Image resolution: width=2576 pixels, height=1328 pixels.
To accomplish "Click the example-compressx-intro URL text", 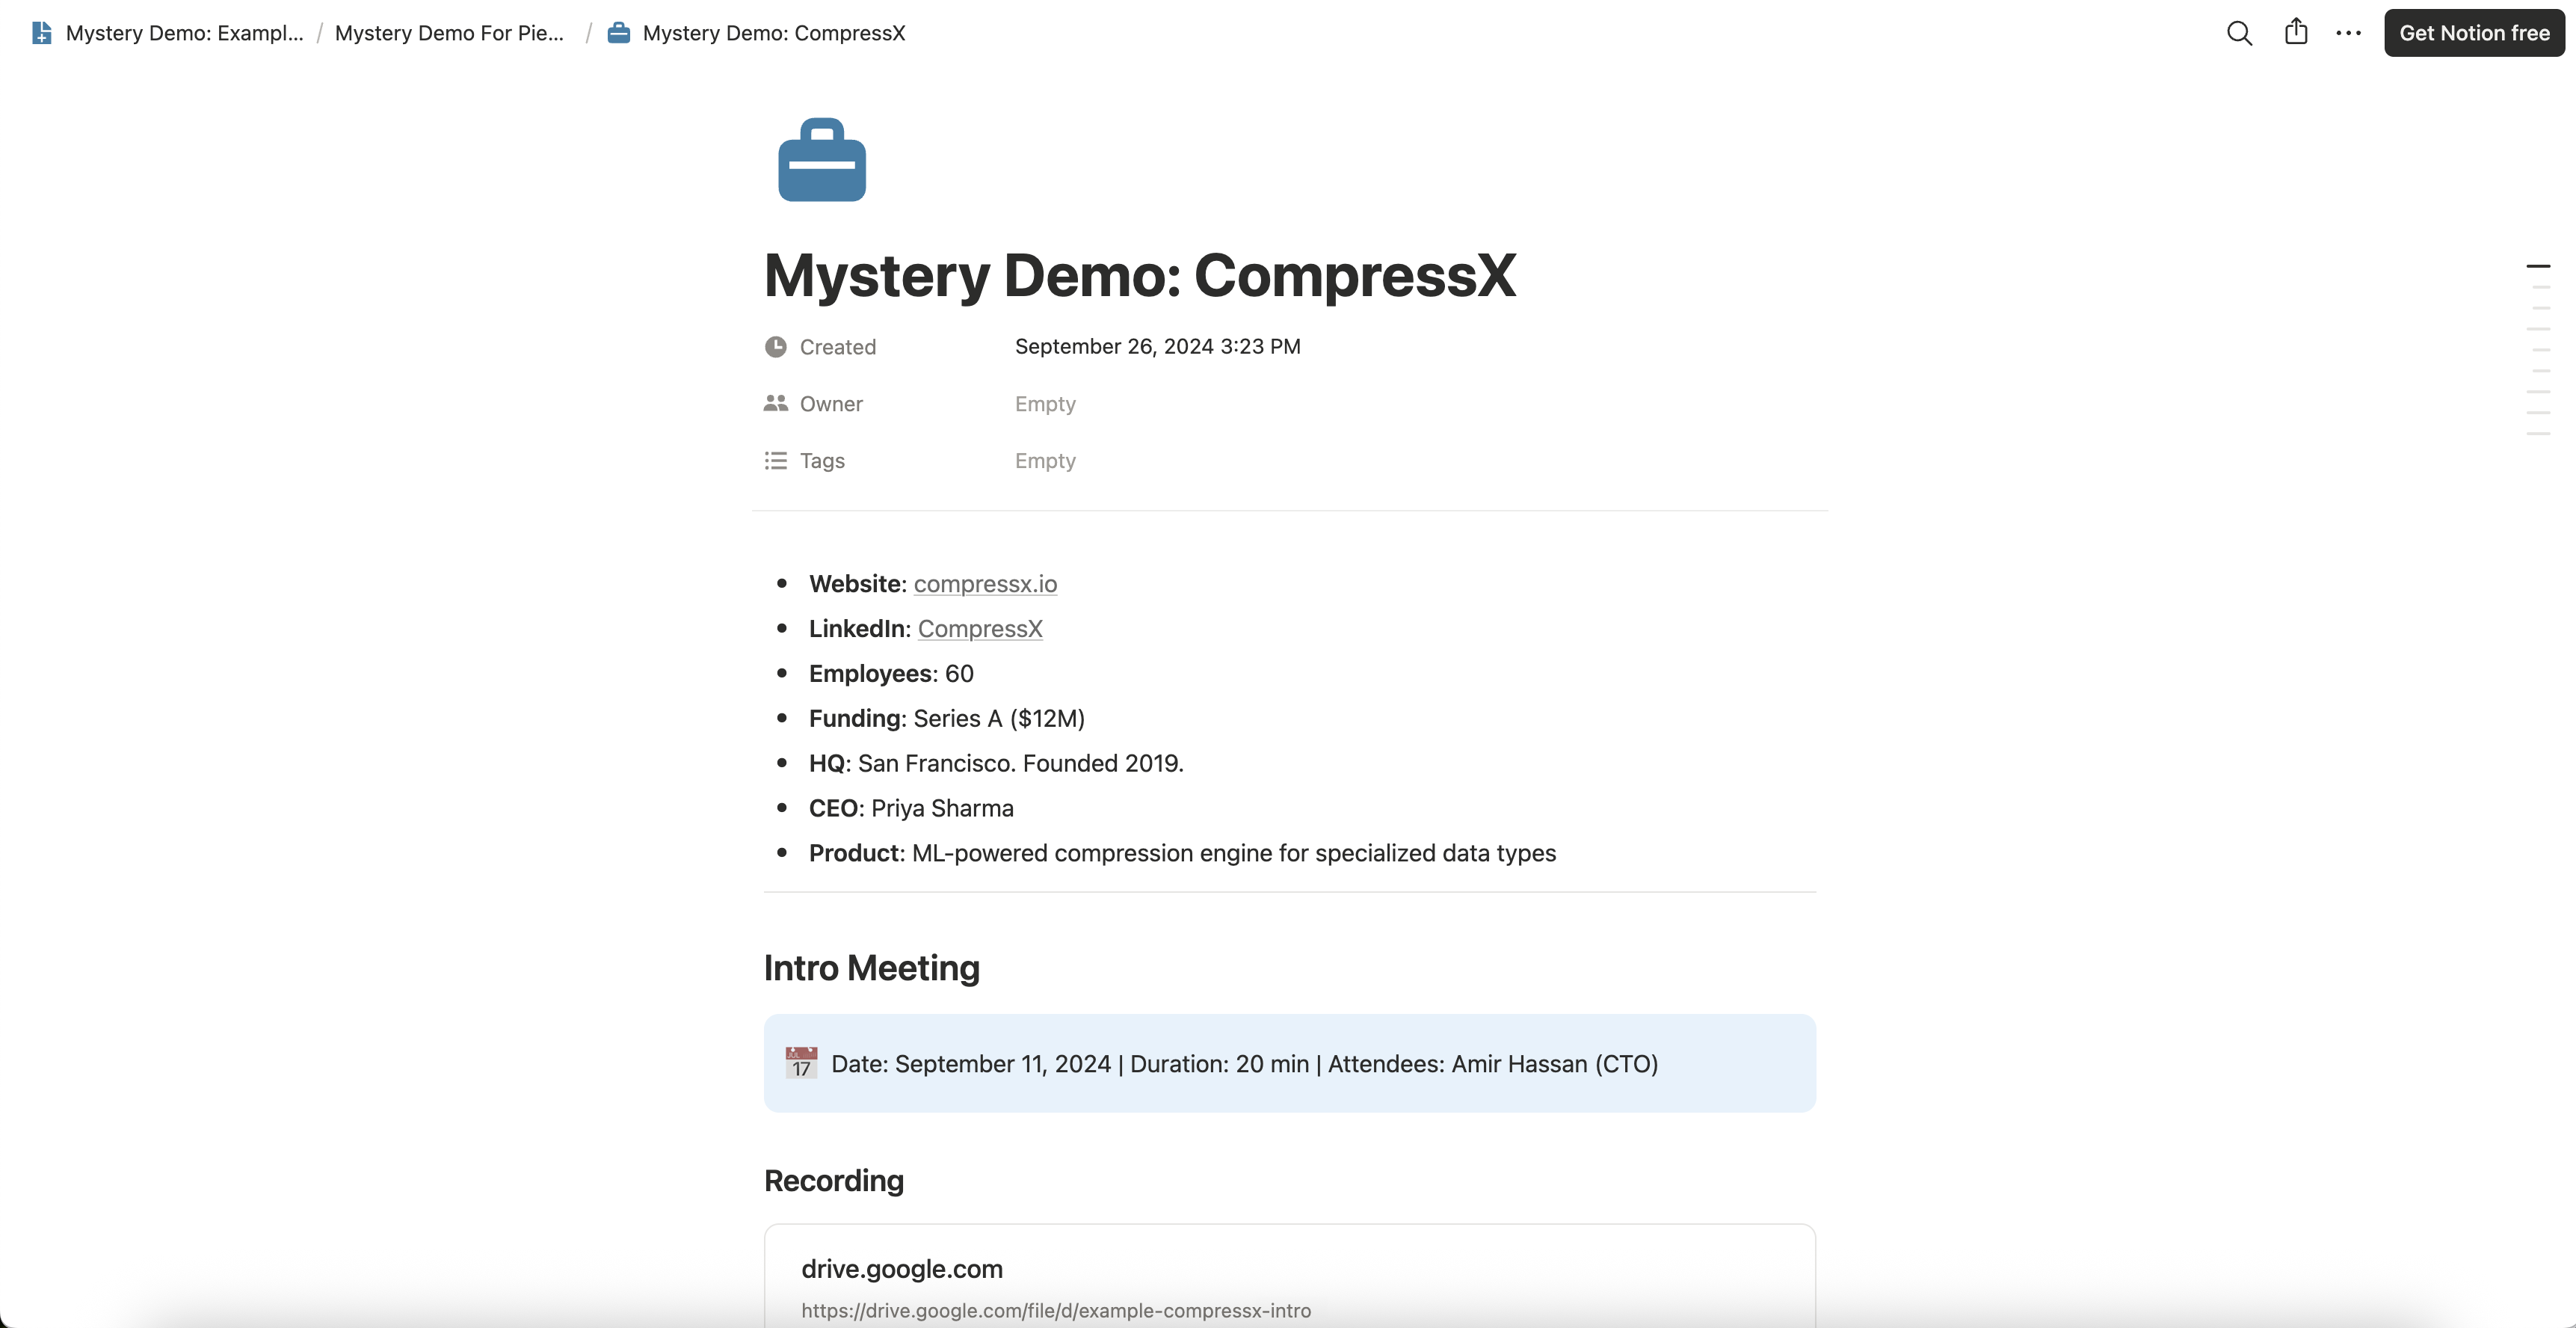I will point(1056,1311).
